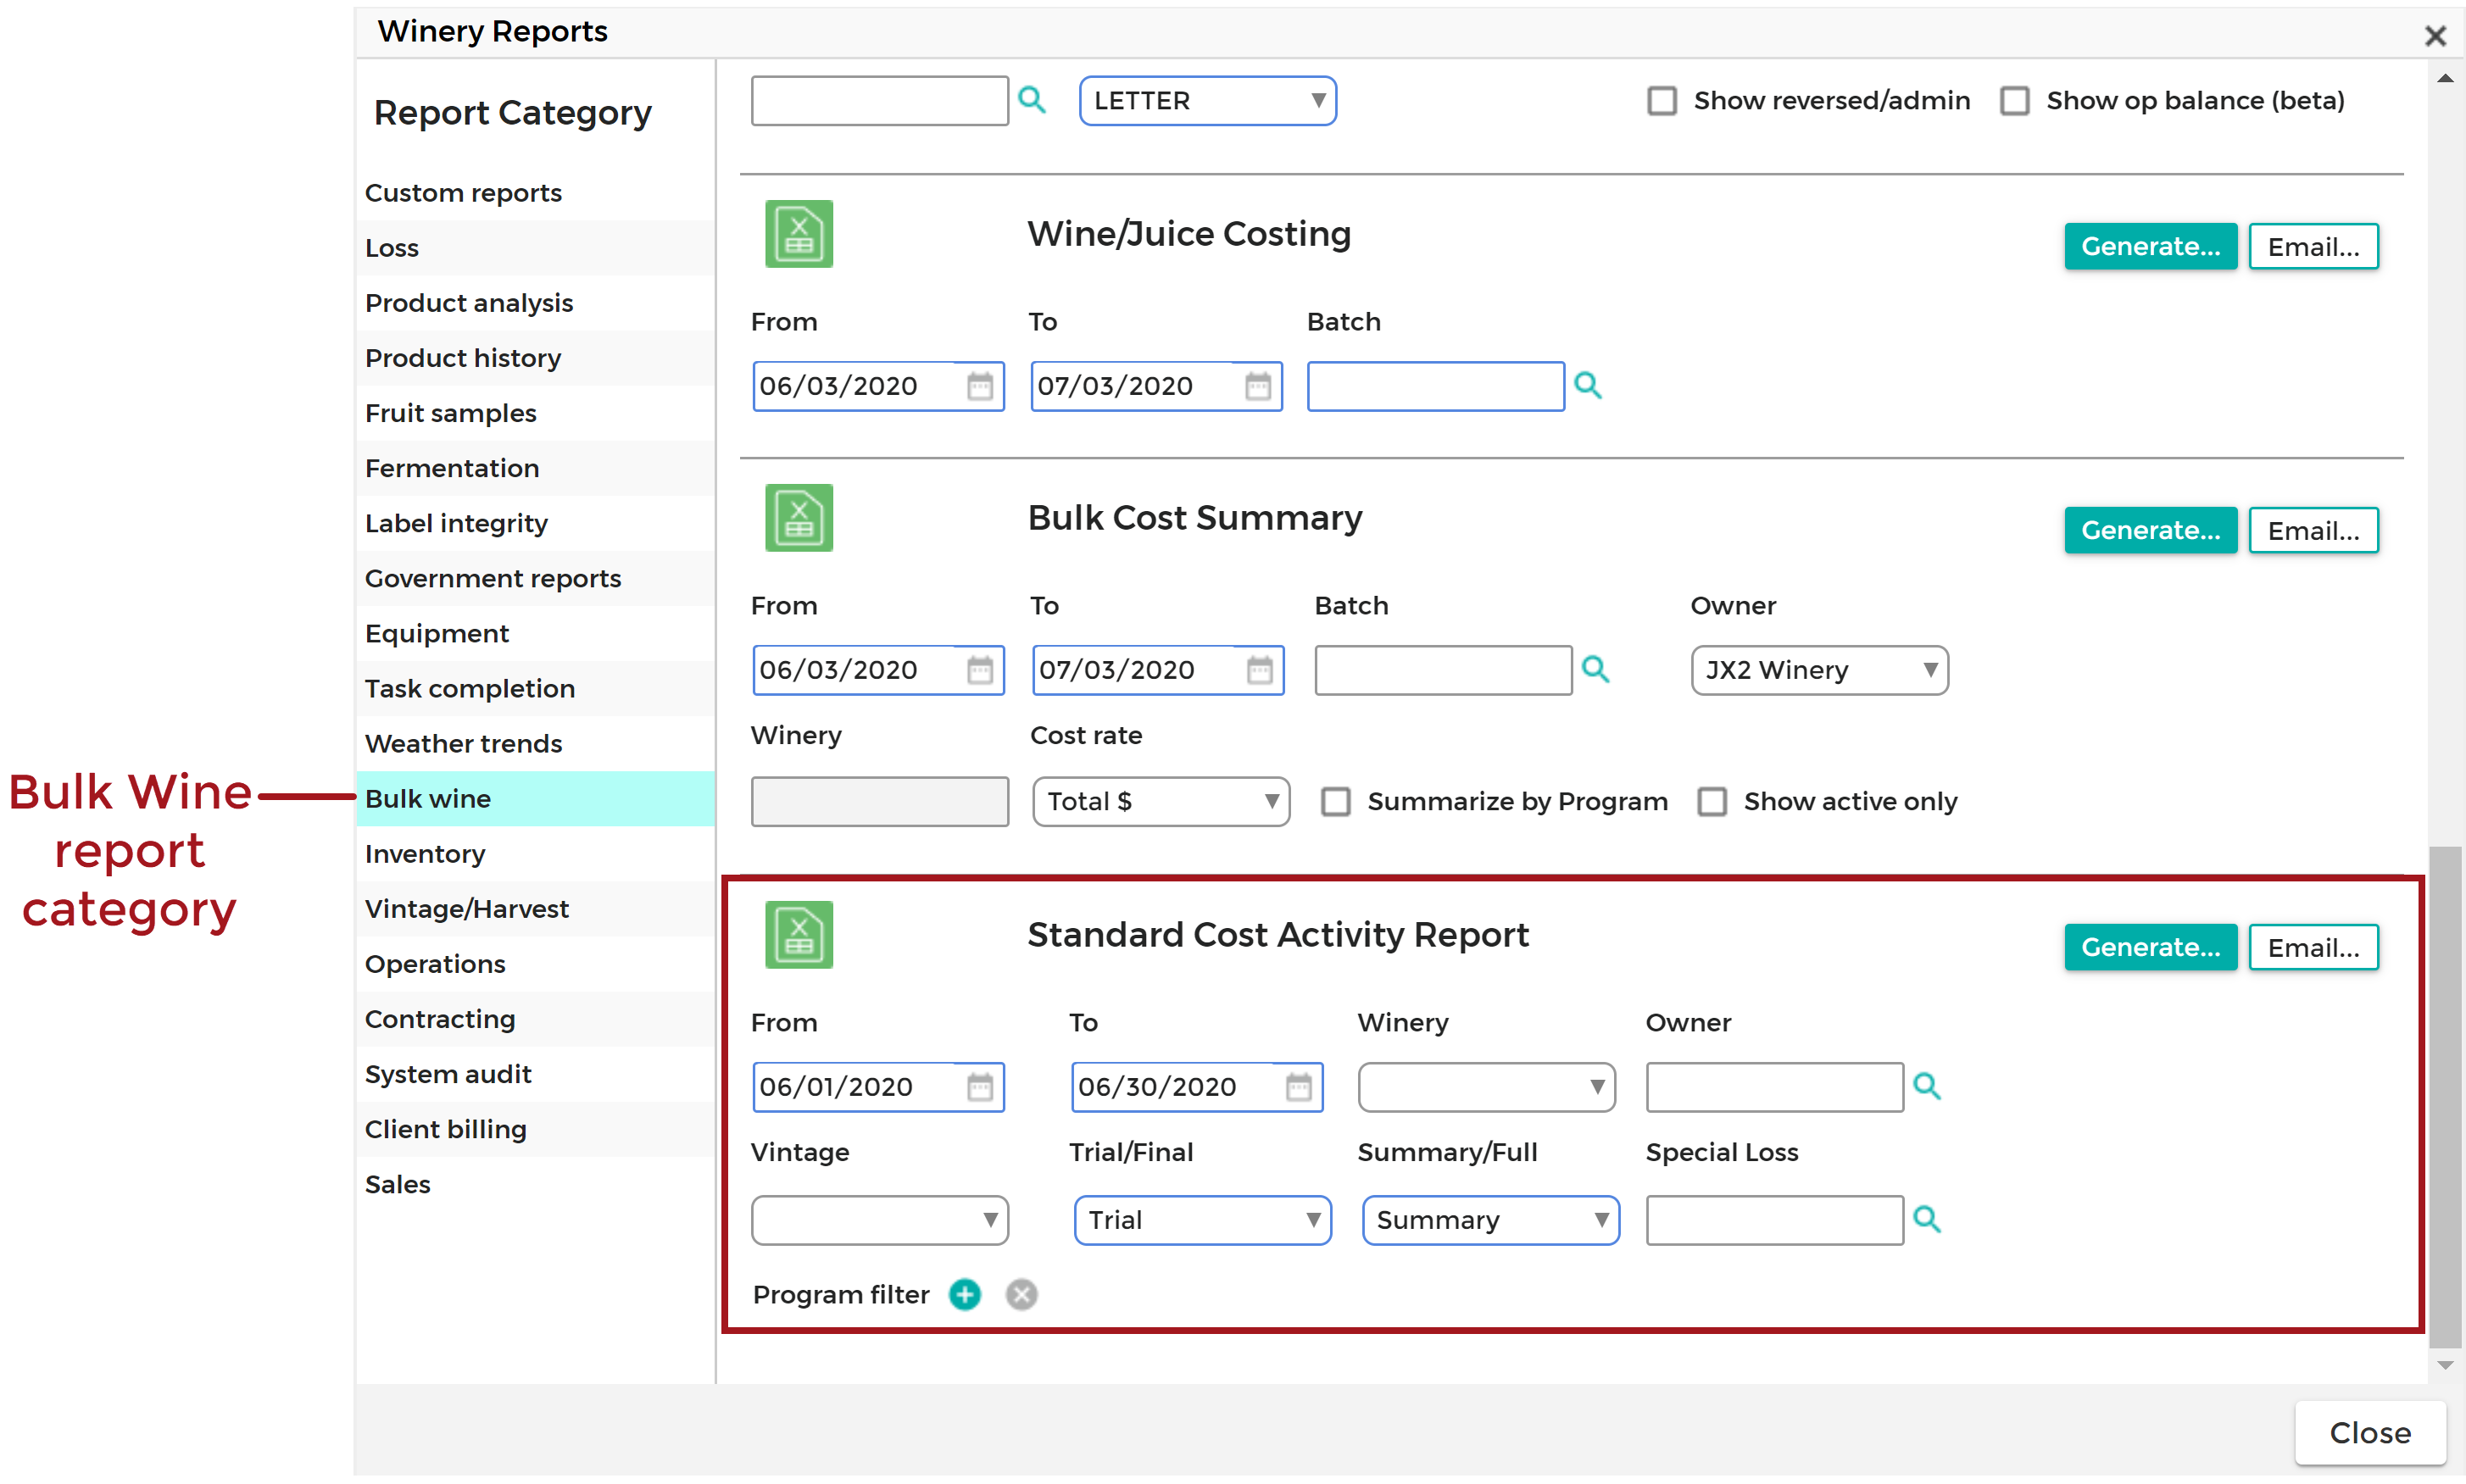Click the Standard Cost Activity Owner input field

(x=1775, y=1087)
